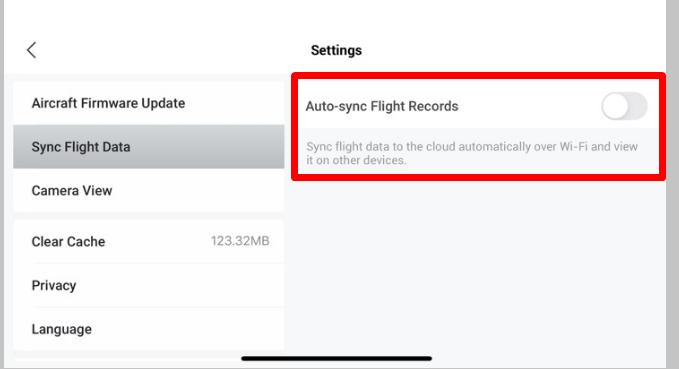The width and height of the screenshot is (679, 369).
Task: Tap the words "it on other devices"
Action: [x=356, y=160]
